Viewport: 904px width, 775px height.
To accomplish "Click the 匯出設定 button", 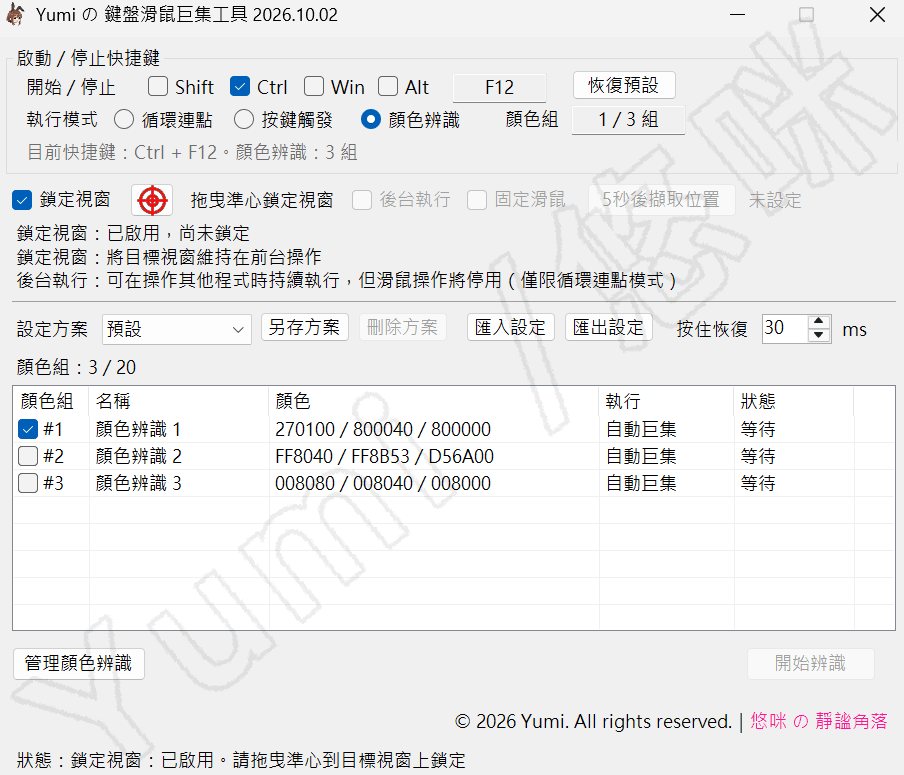I will pyautogui.click(x=608, y=327).
